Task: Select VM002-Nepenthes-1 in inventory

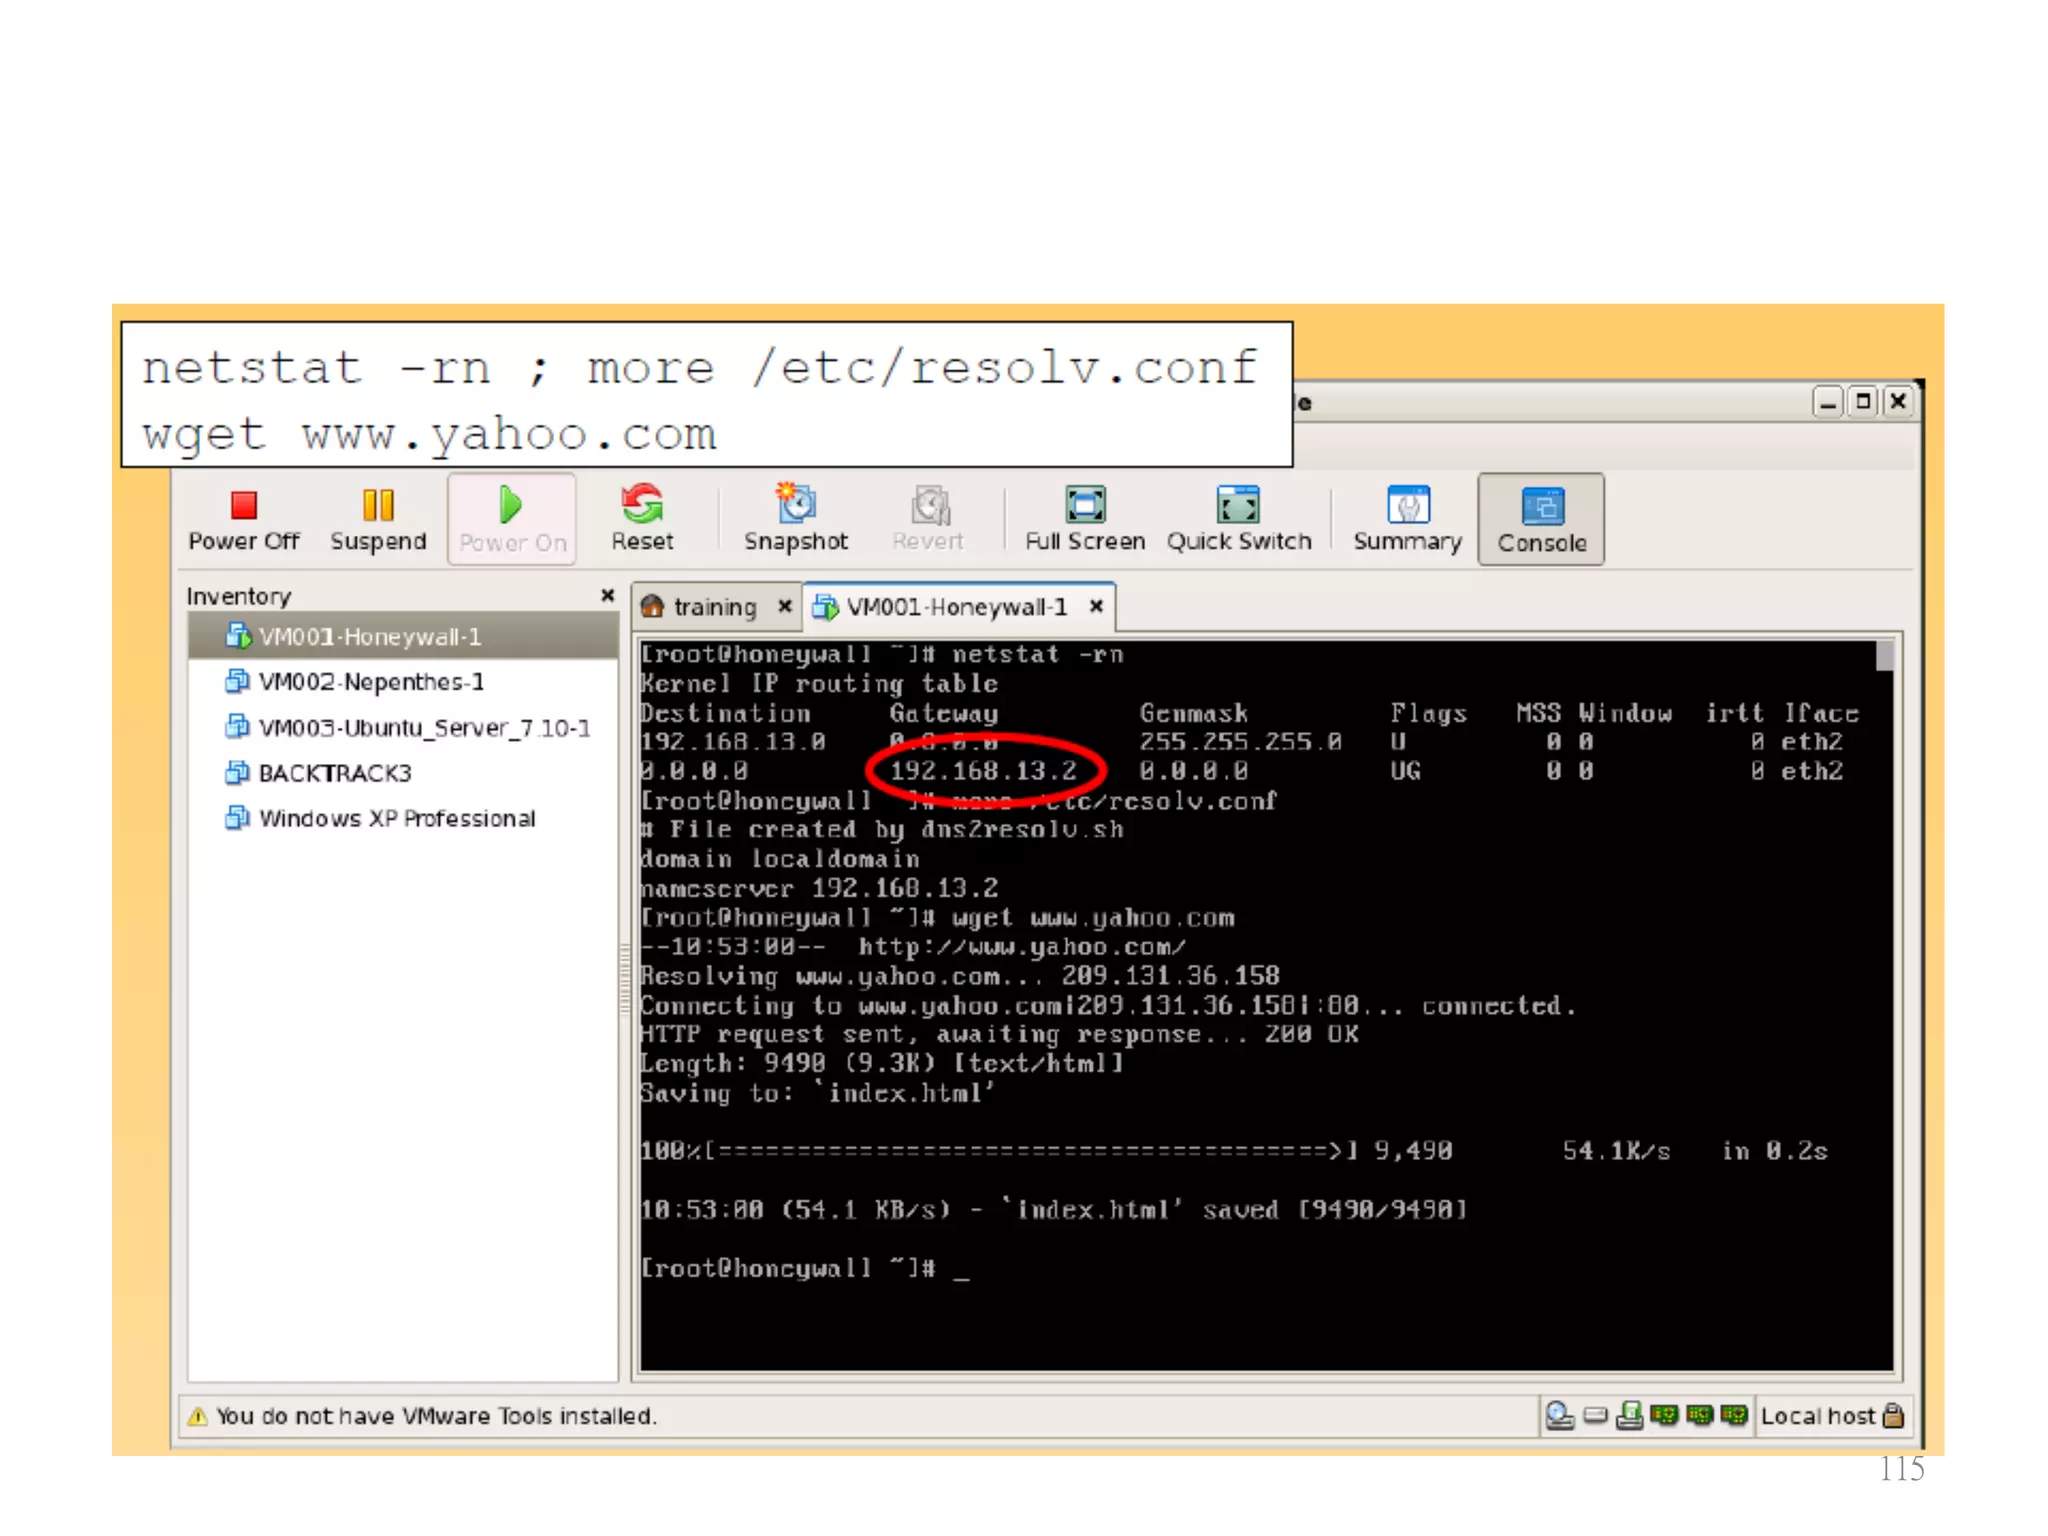Action: tap(370, 682)
